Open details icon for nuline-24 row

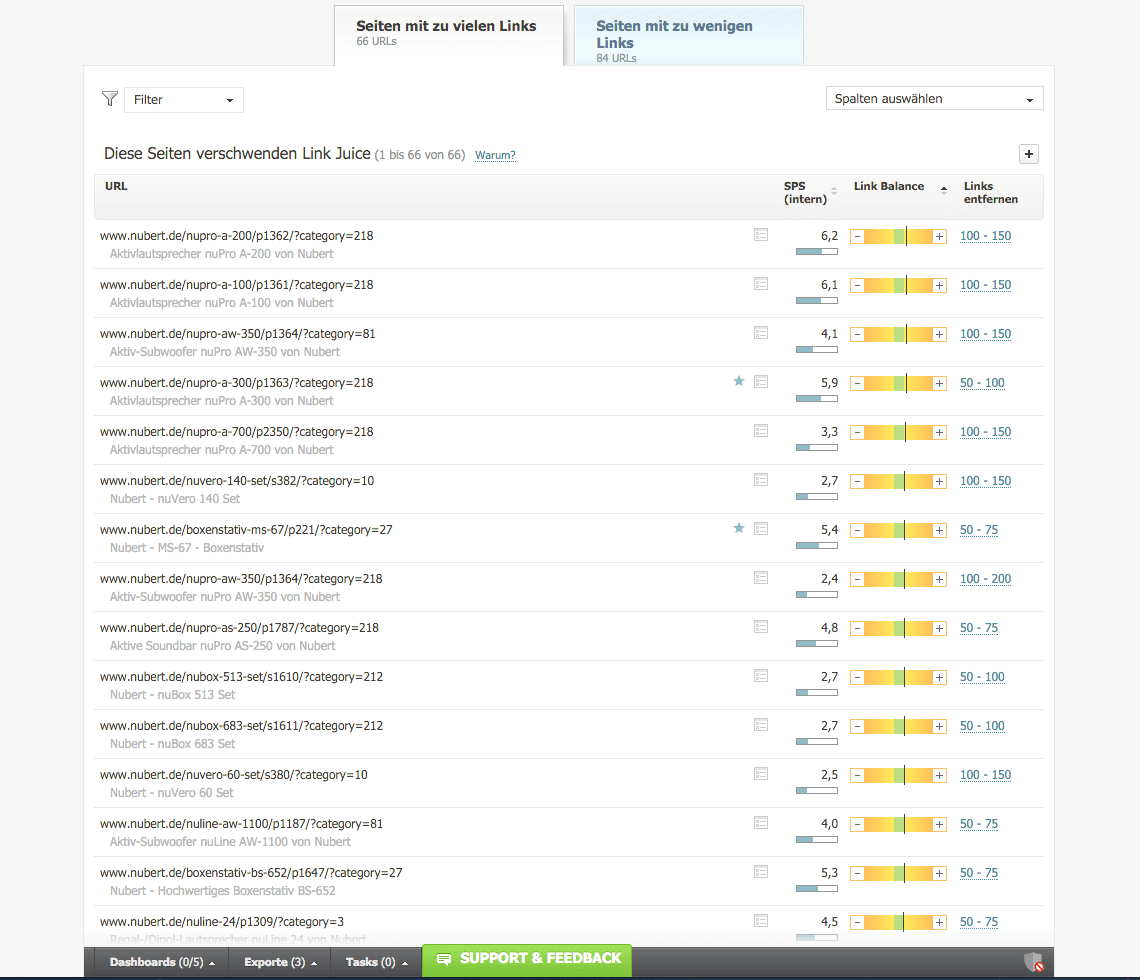coord(760,921)
